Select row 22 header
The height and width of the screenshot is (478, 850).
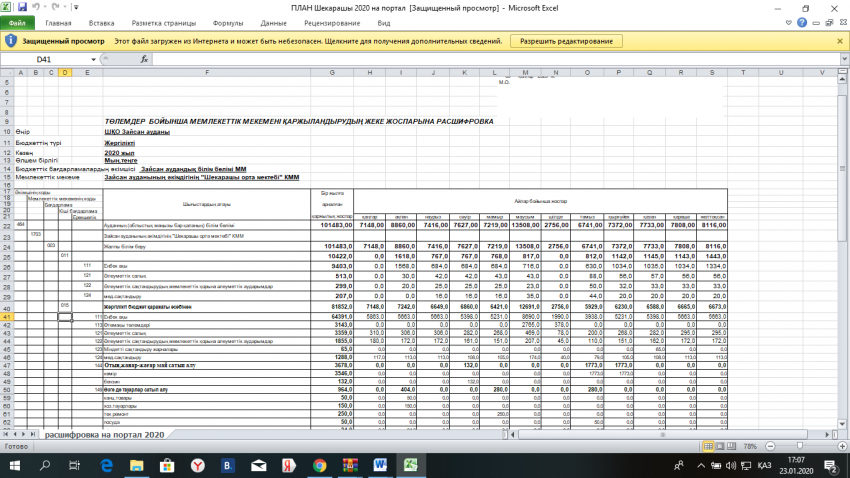pyautogui.click(x=7, y=225)
